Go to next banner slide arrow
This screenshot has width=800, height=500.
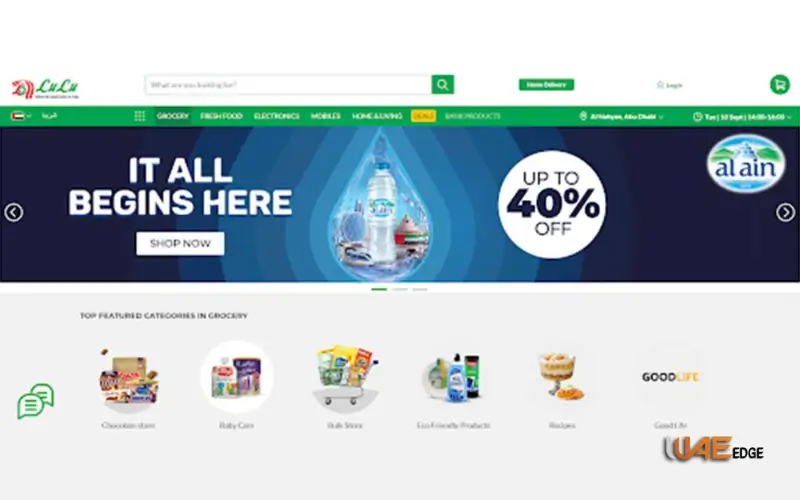[786, 212]
